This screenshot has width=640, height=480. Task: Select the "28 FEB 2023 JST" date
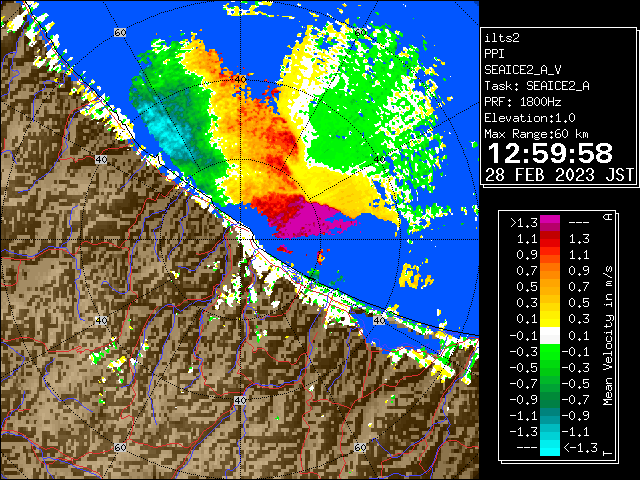click(559, 175)
